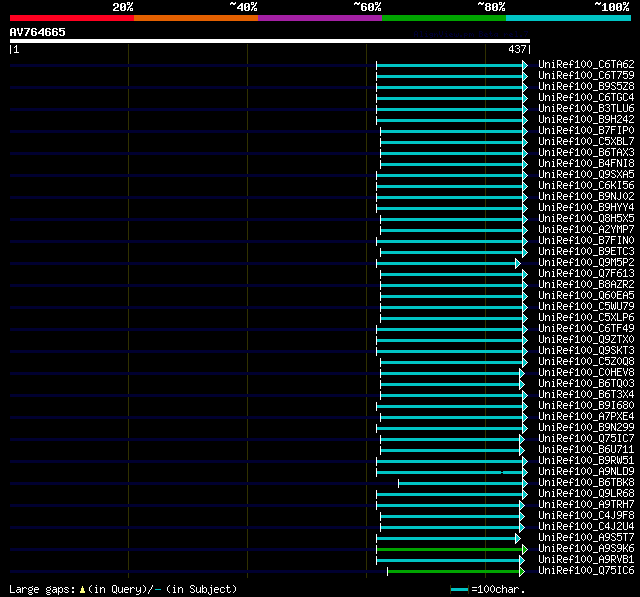
Task: Select the UniRef100_C6TF49 label
Action: (586, 329)
